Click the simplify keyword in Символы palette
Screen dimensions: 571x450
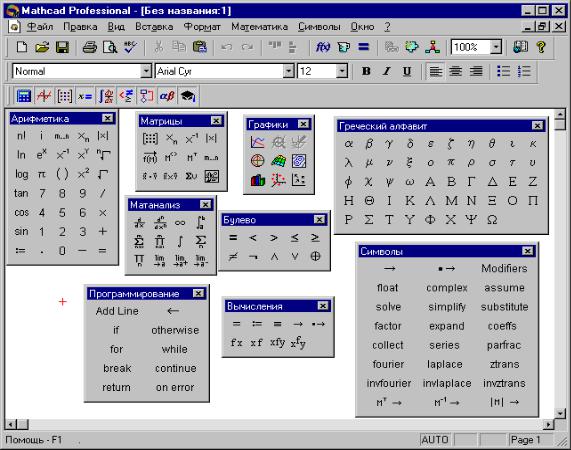[447, 307]
